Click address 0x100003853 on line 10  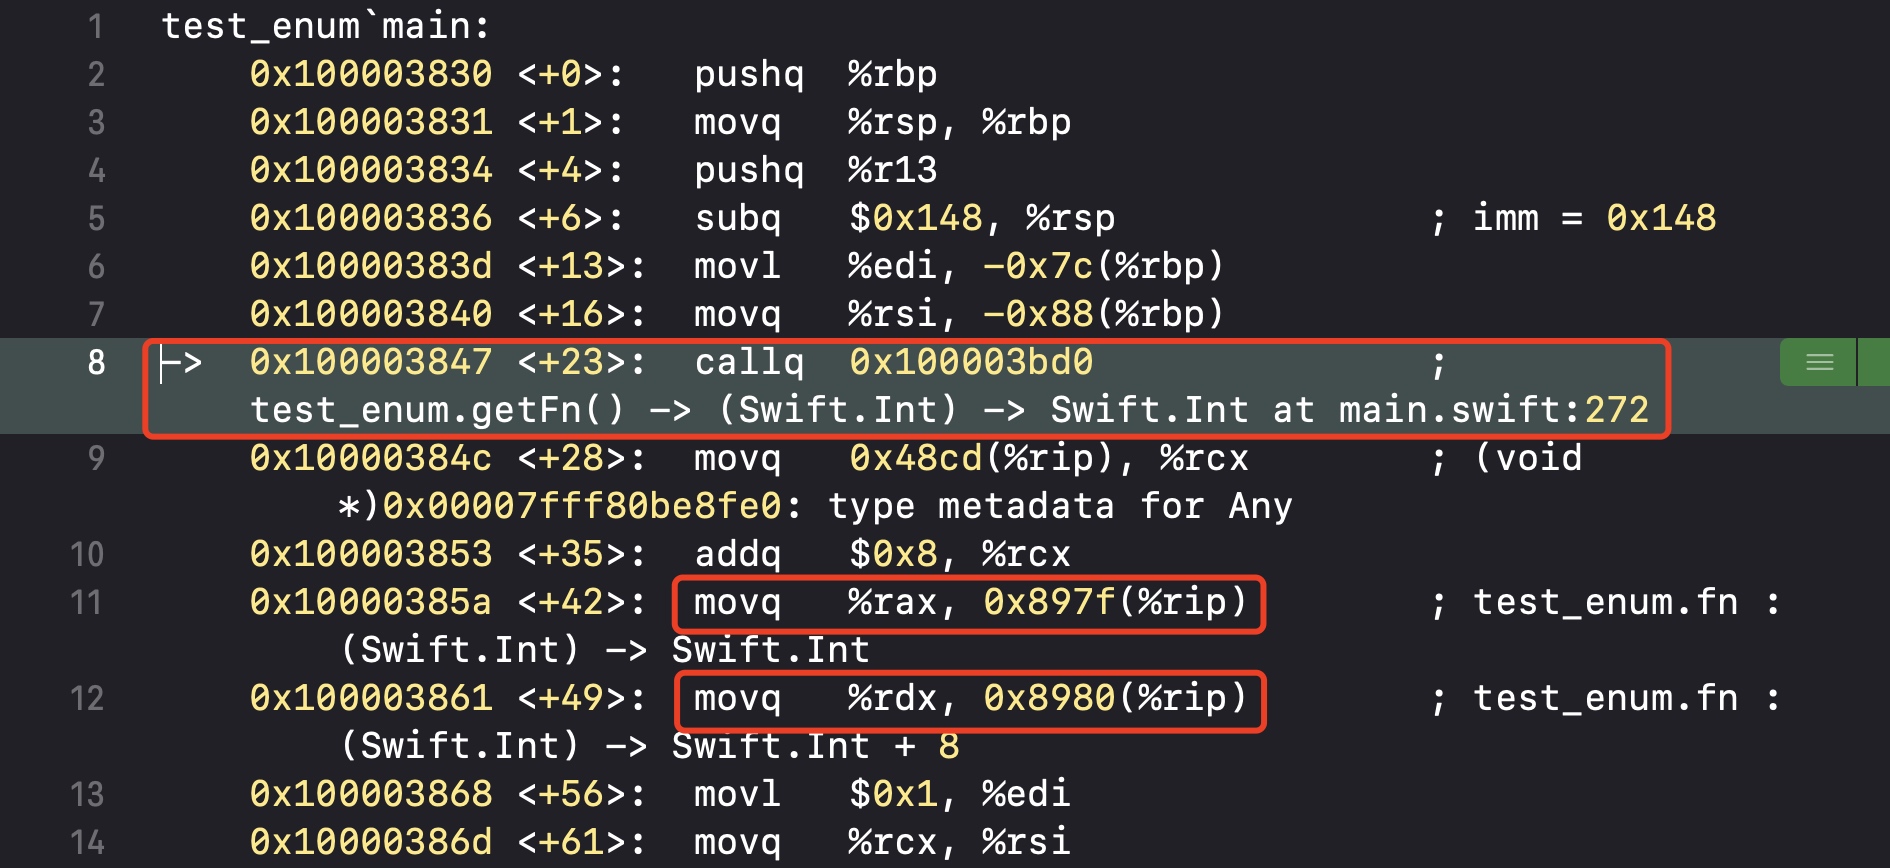pos(371,554)
